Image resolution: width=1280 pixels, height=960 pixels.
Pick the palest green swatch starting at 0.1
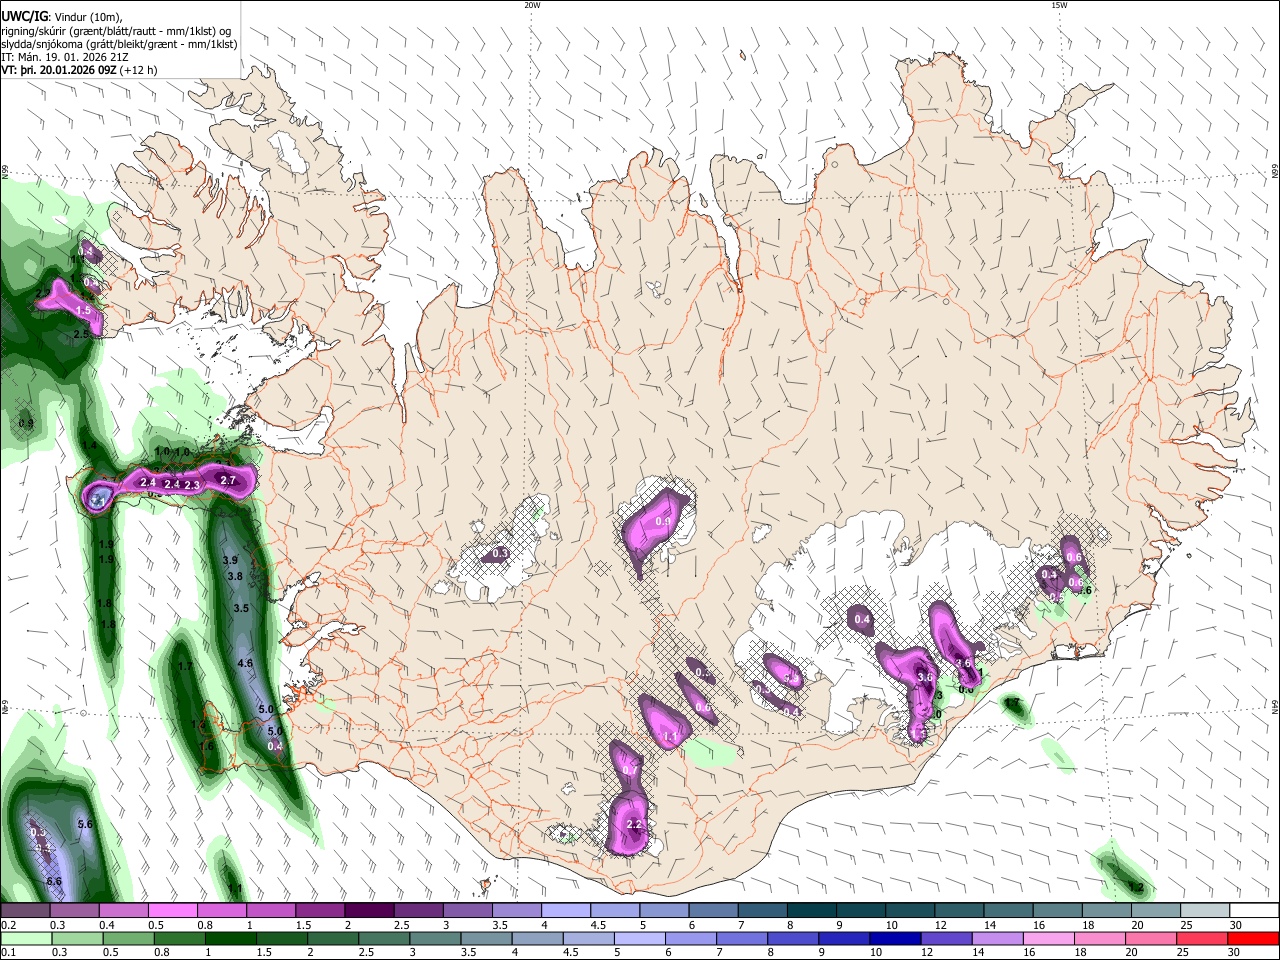(25, 939)
